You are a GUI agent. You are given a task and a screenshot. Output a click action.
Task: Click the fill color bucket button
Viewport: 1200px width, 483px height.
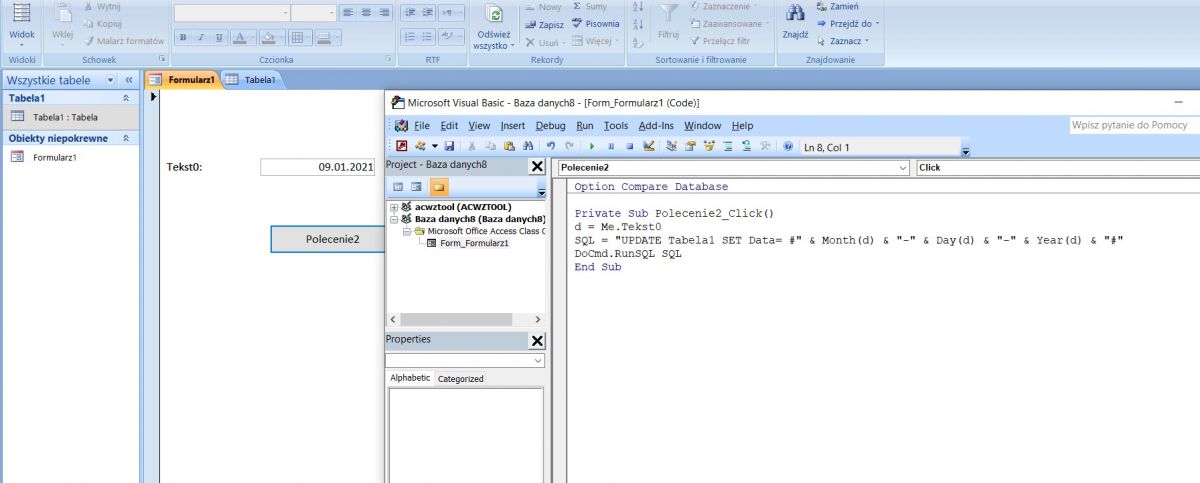click(268, 37)
